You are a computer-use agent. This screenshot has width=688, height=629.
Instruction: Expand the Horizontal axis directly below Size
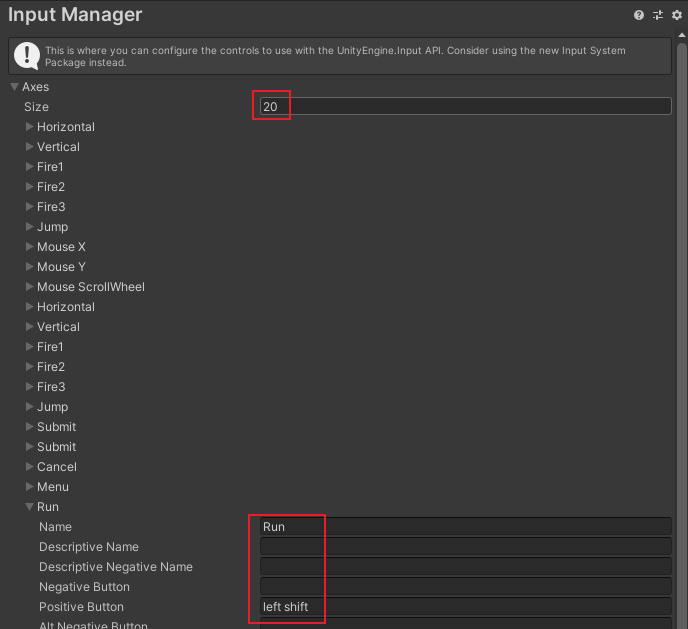tap(29, 127)
